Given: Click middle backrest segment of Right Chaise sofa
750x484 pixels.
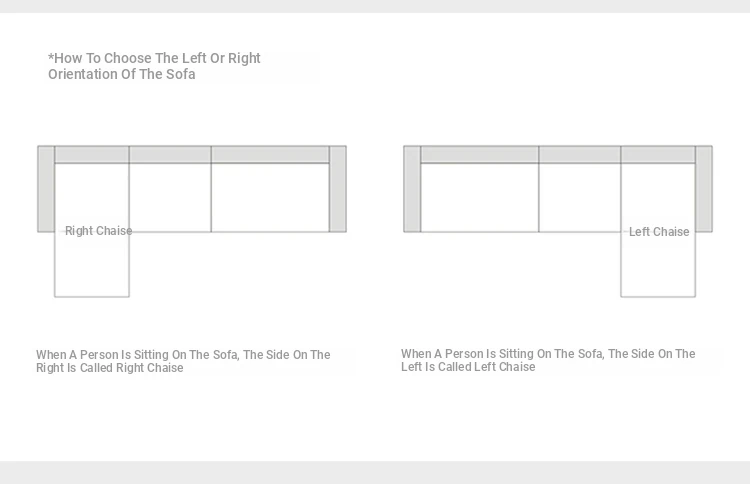Looking at the screenshot, I should 170,155.
